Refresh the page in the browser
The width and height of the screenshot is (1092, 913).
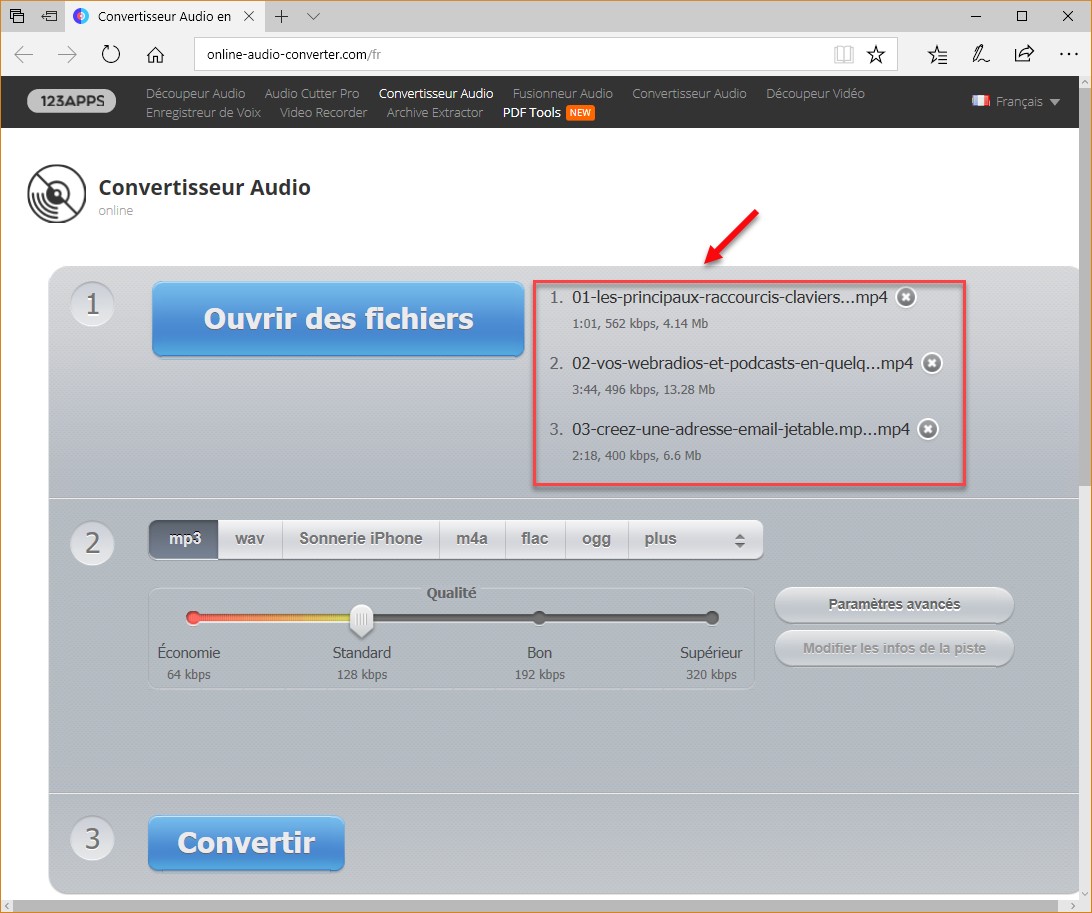pyautogui.click(x=111, y=55)
